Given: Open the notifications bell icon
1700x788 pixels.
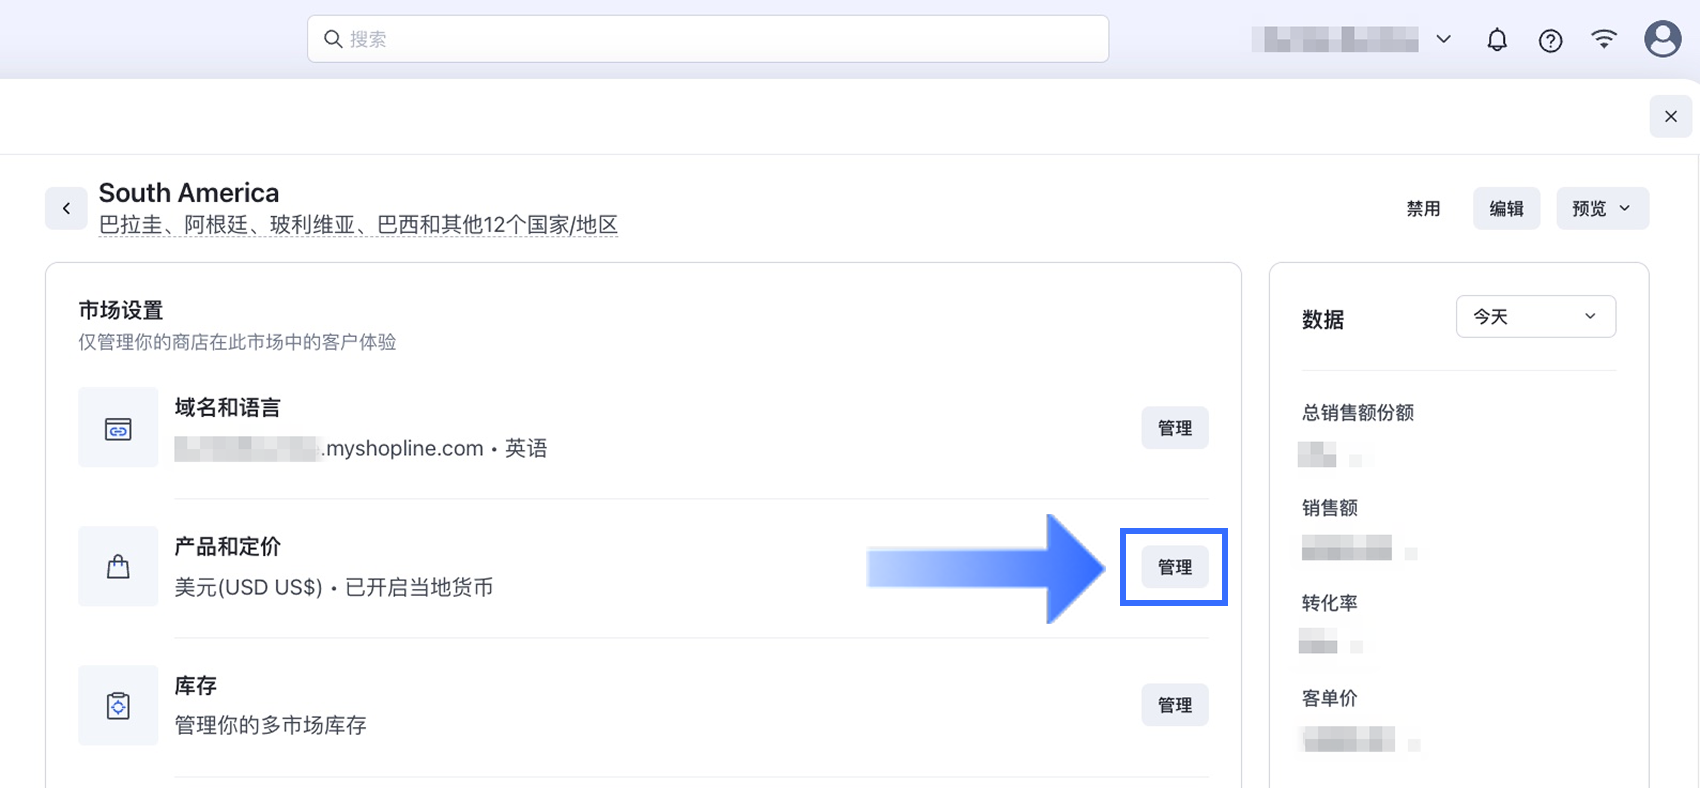Looking at the screenshot, I should (1497, 40).
